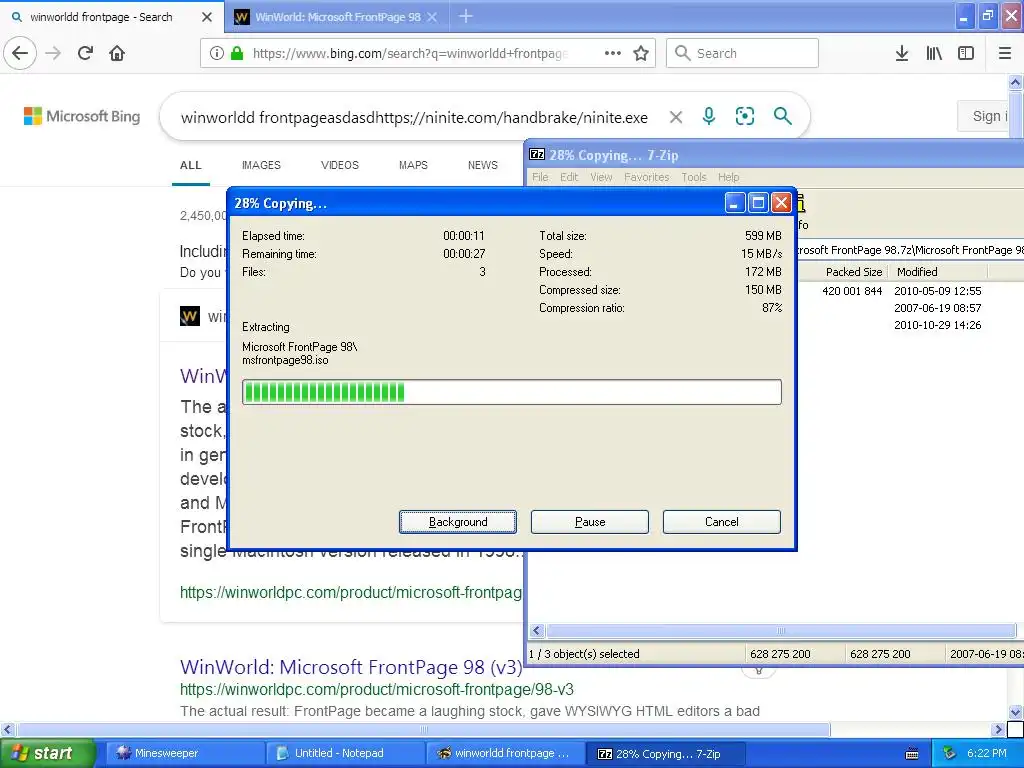Viewport: 1024px width, 768px height.
Task: Open the Windows start button
Action: point(47,753)
